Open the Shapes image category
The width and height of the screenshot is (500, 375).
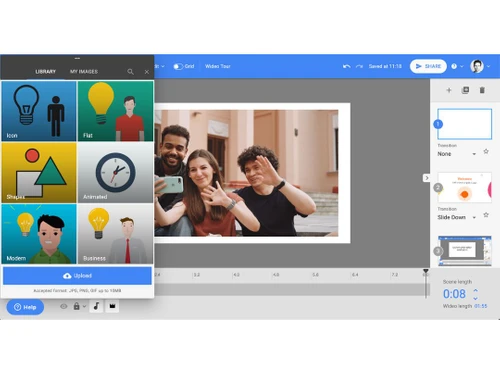coord(39,173)
